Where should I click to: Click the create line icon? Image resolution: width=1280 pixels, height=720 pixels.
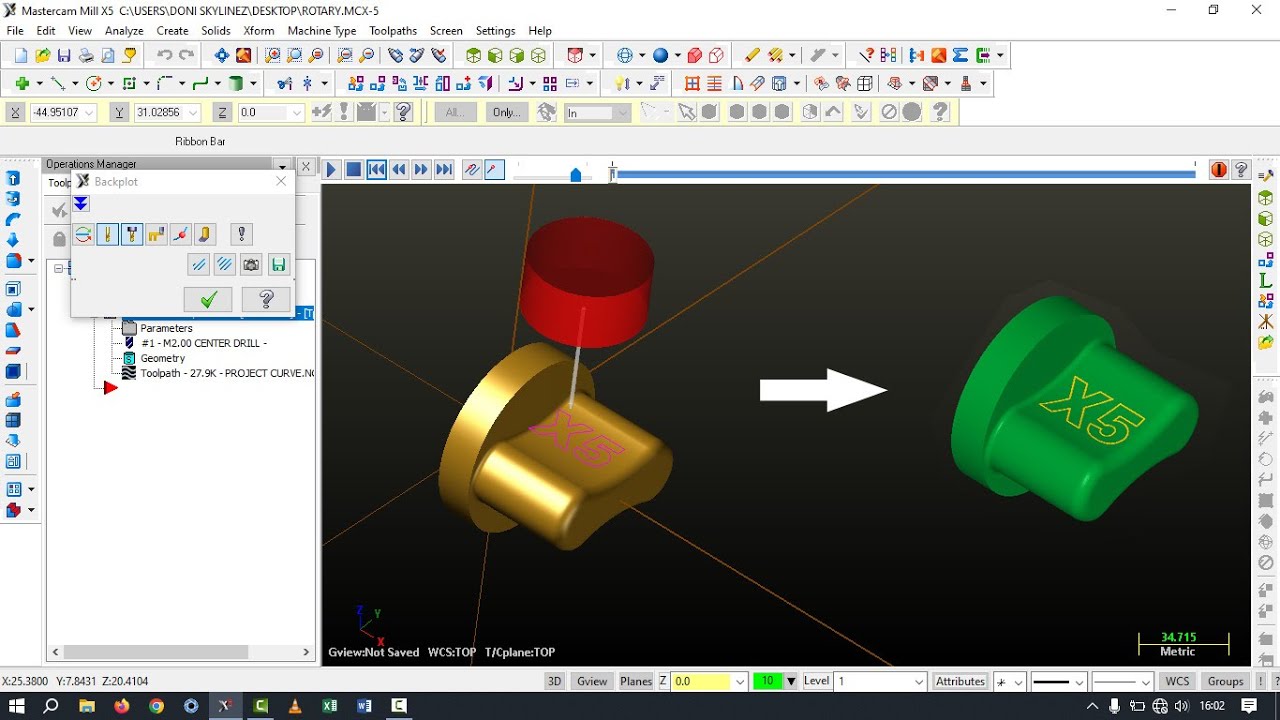(x=58, y=84)
